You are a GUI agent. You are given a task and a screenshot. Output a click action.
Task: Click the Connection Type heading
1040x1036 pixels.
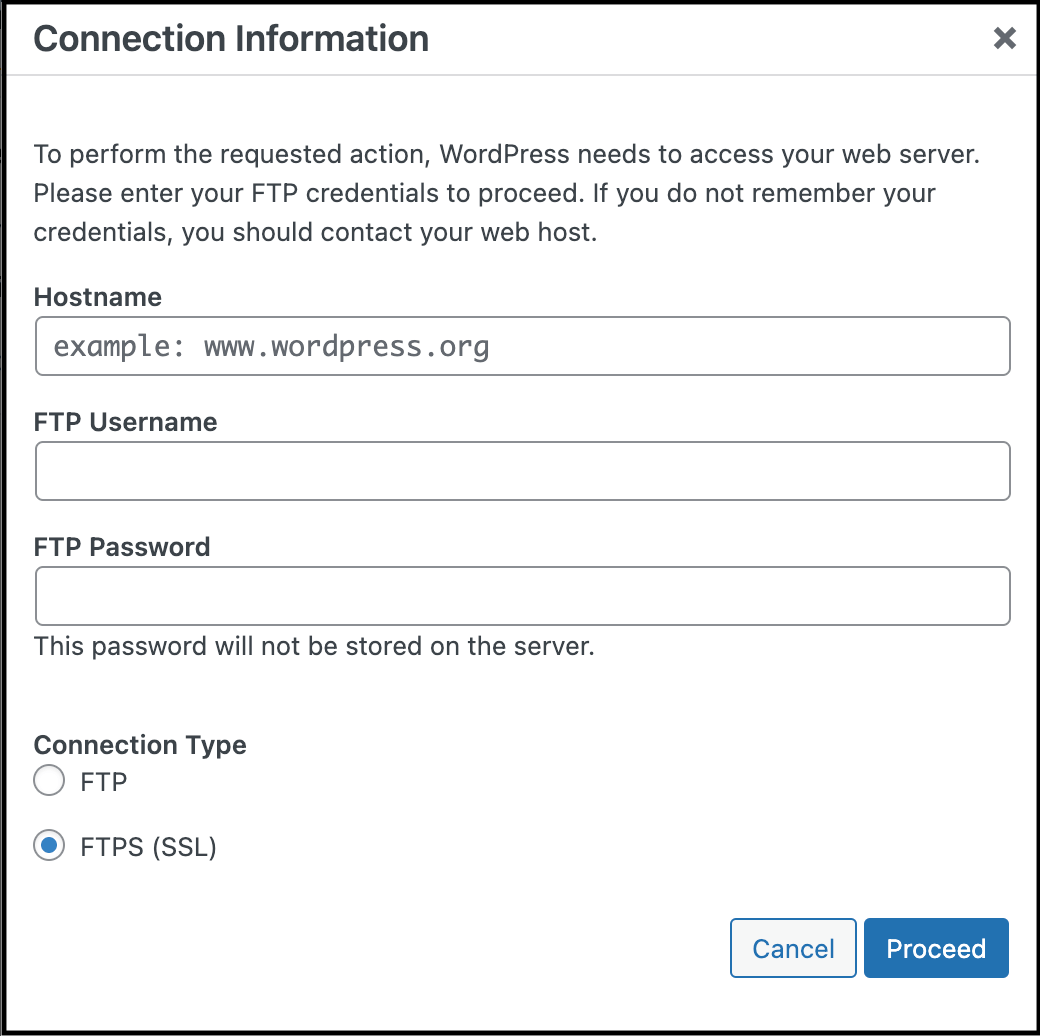[x=140, y=745]
